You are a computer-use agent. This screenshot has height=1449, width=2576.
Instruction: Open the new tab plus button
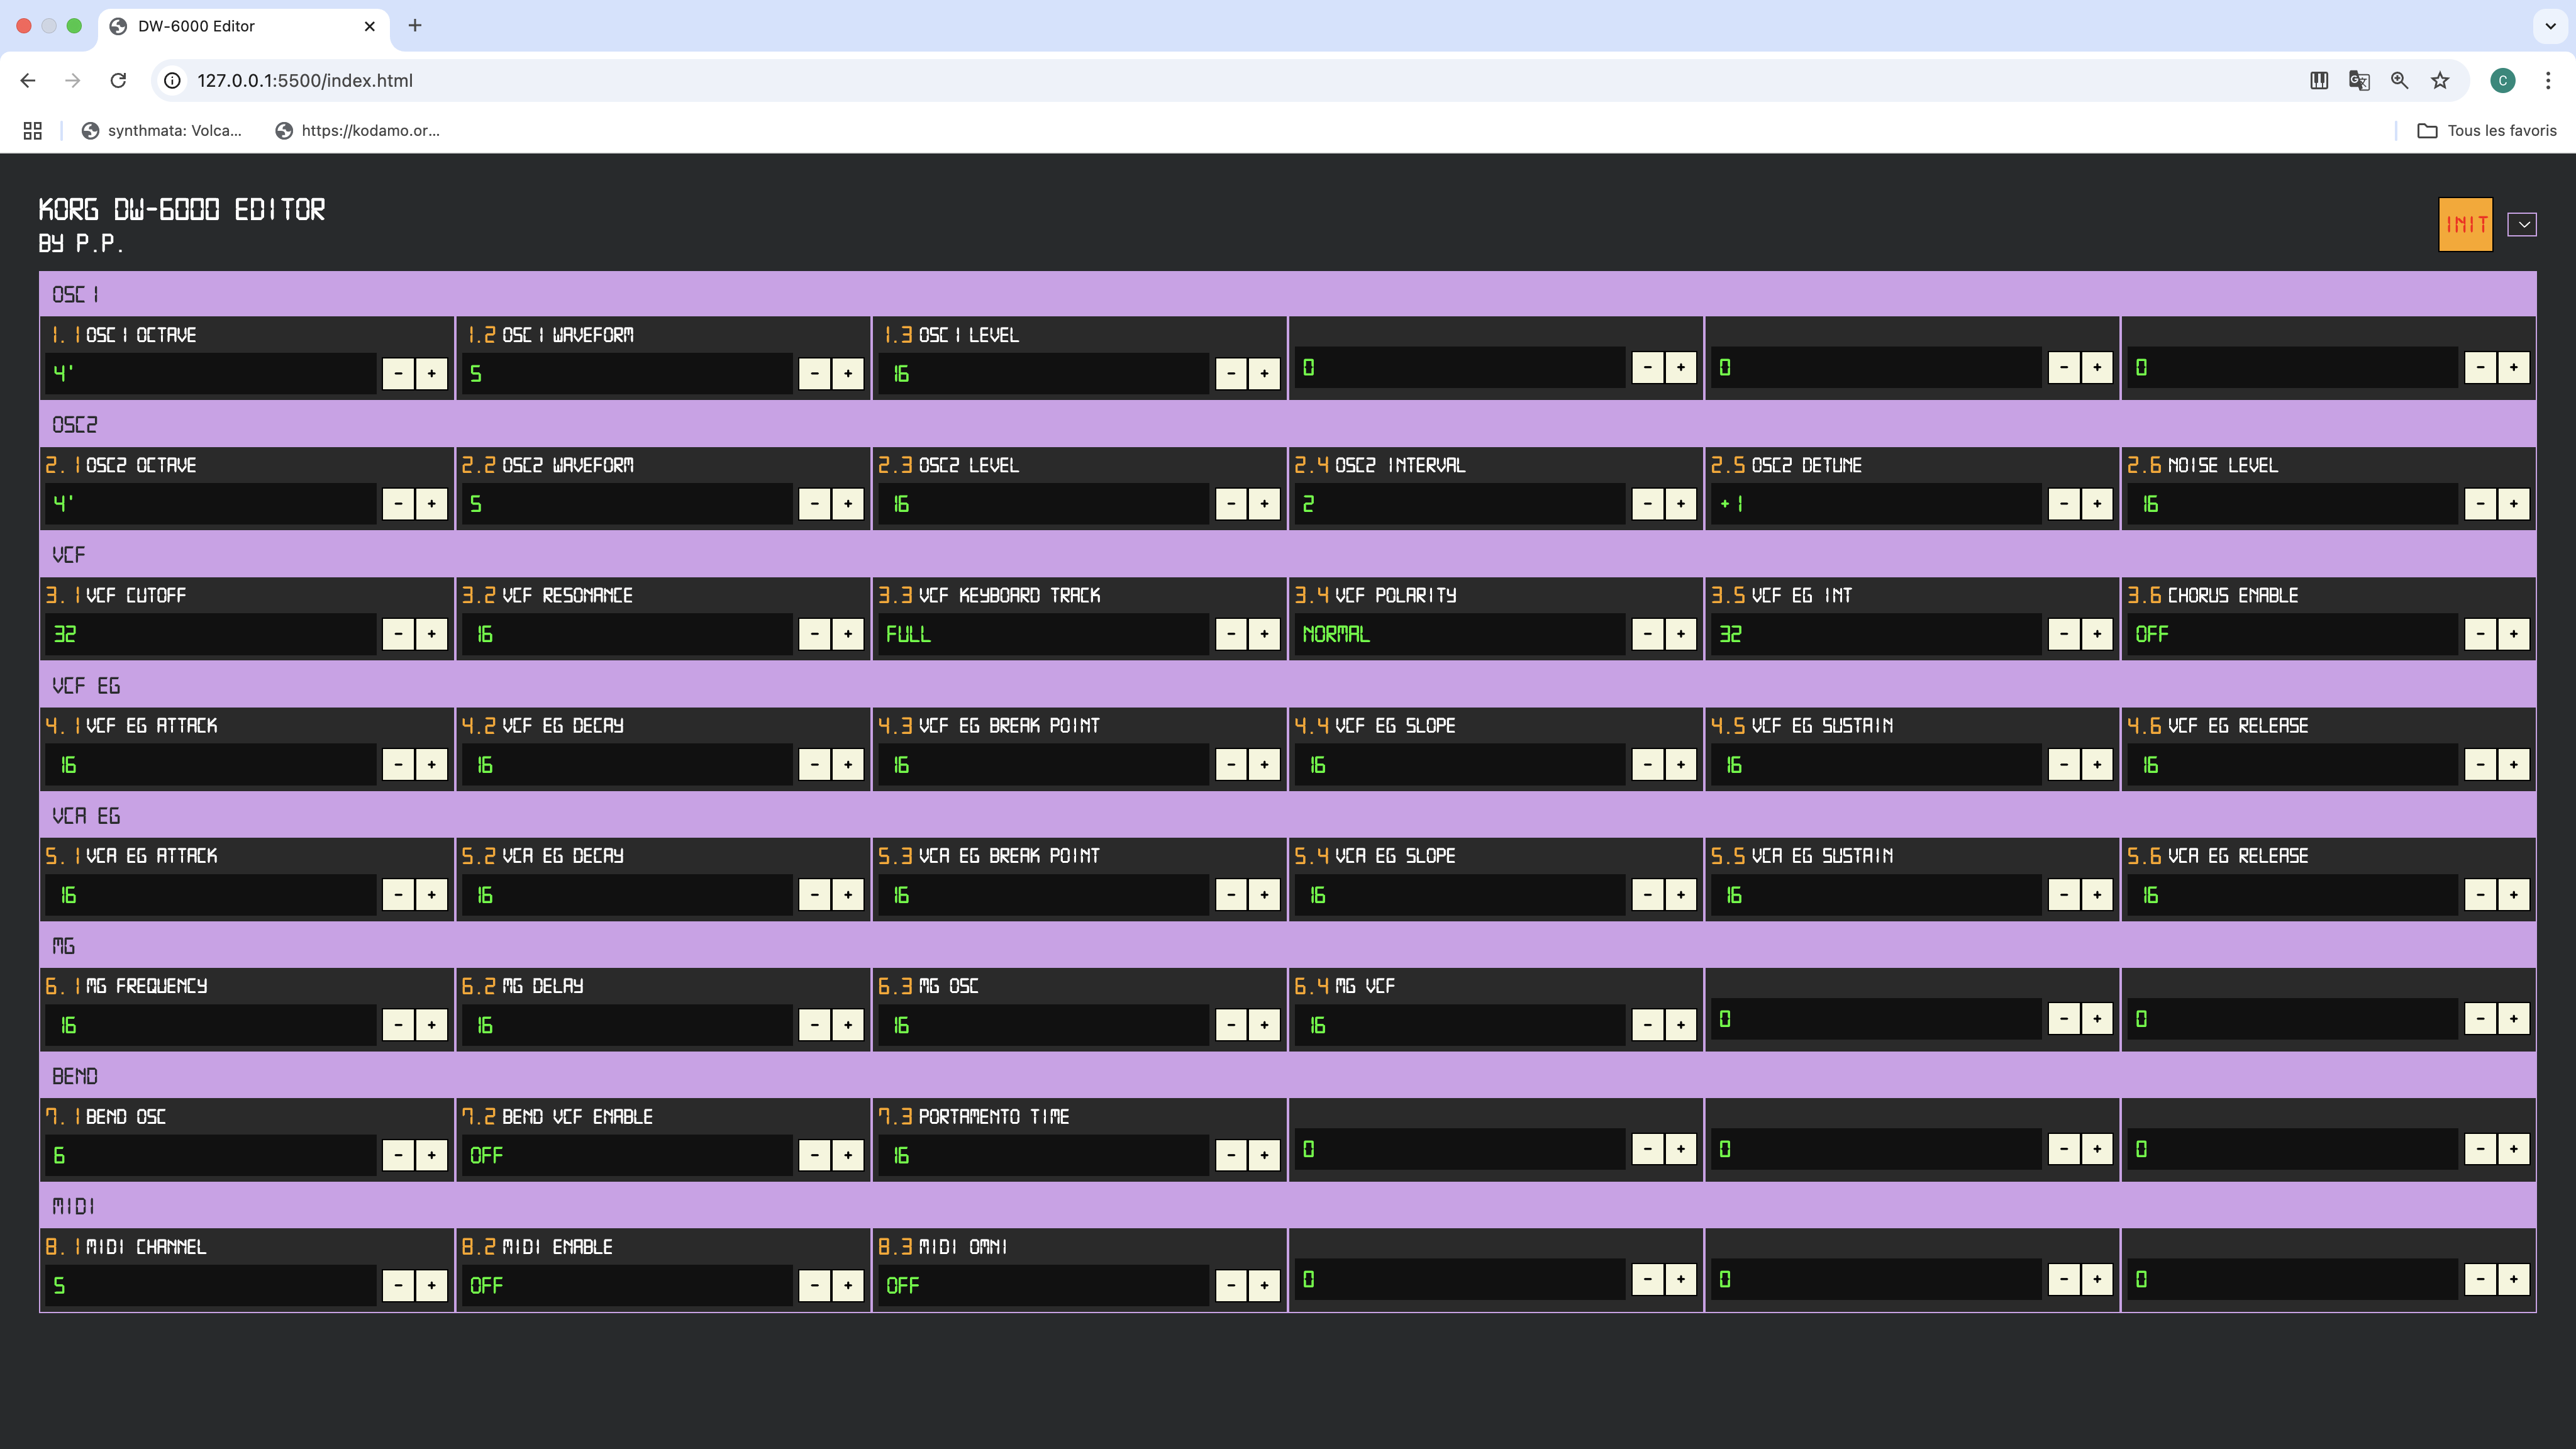pos(415,25)
